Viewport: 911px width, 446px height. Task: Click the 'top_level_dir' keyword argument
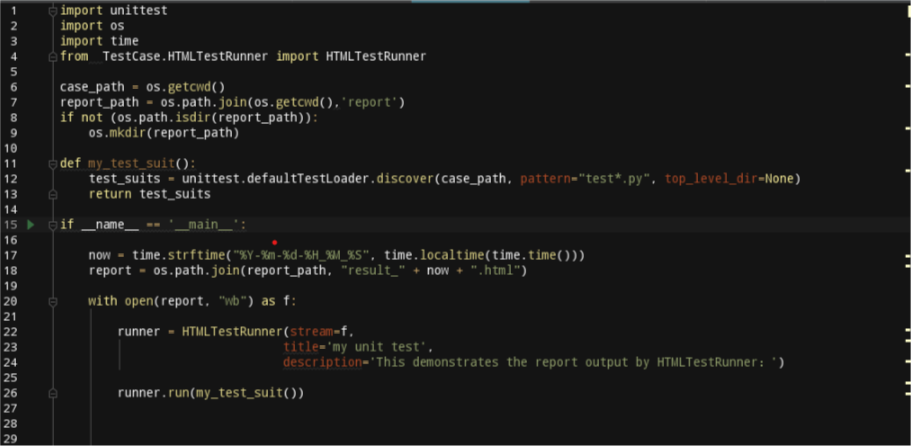tap(711, 178)
